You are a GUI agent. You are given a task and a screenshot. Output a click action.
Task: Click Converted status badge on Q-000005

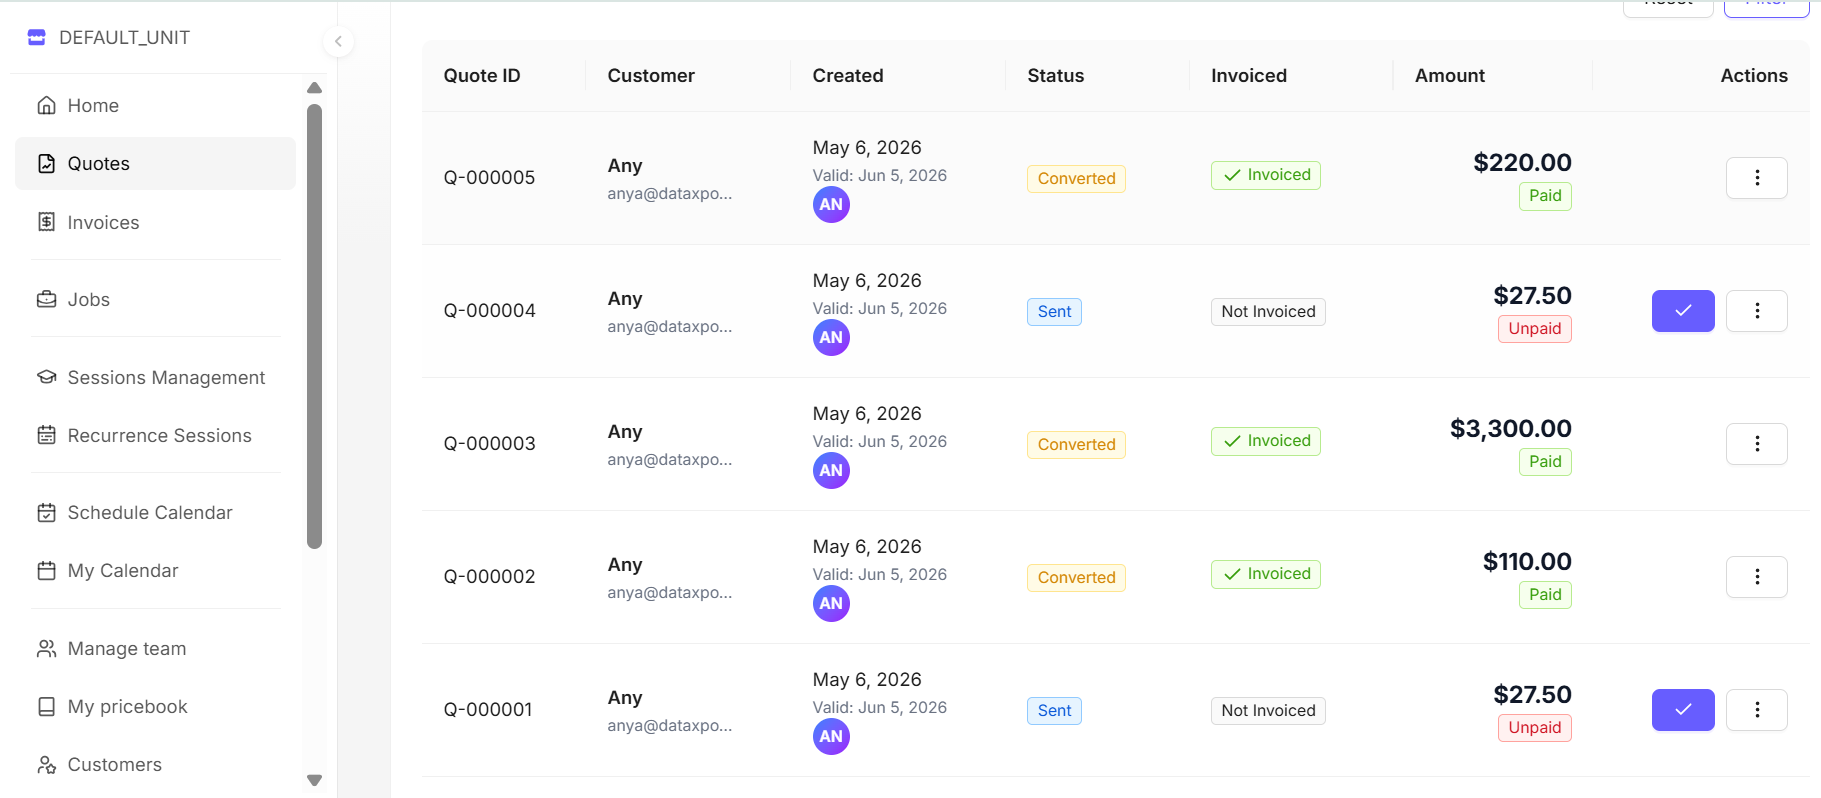1076,179
